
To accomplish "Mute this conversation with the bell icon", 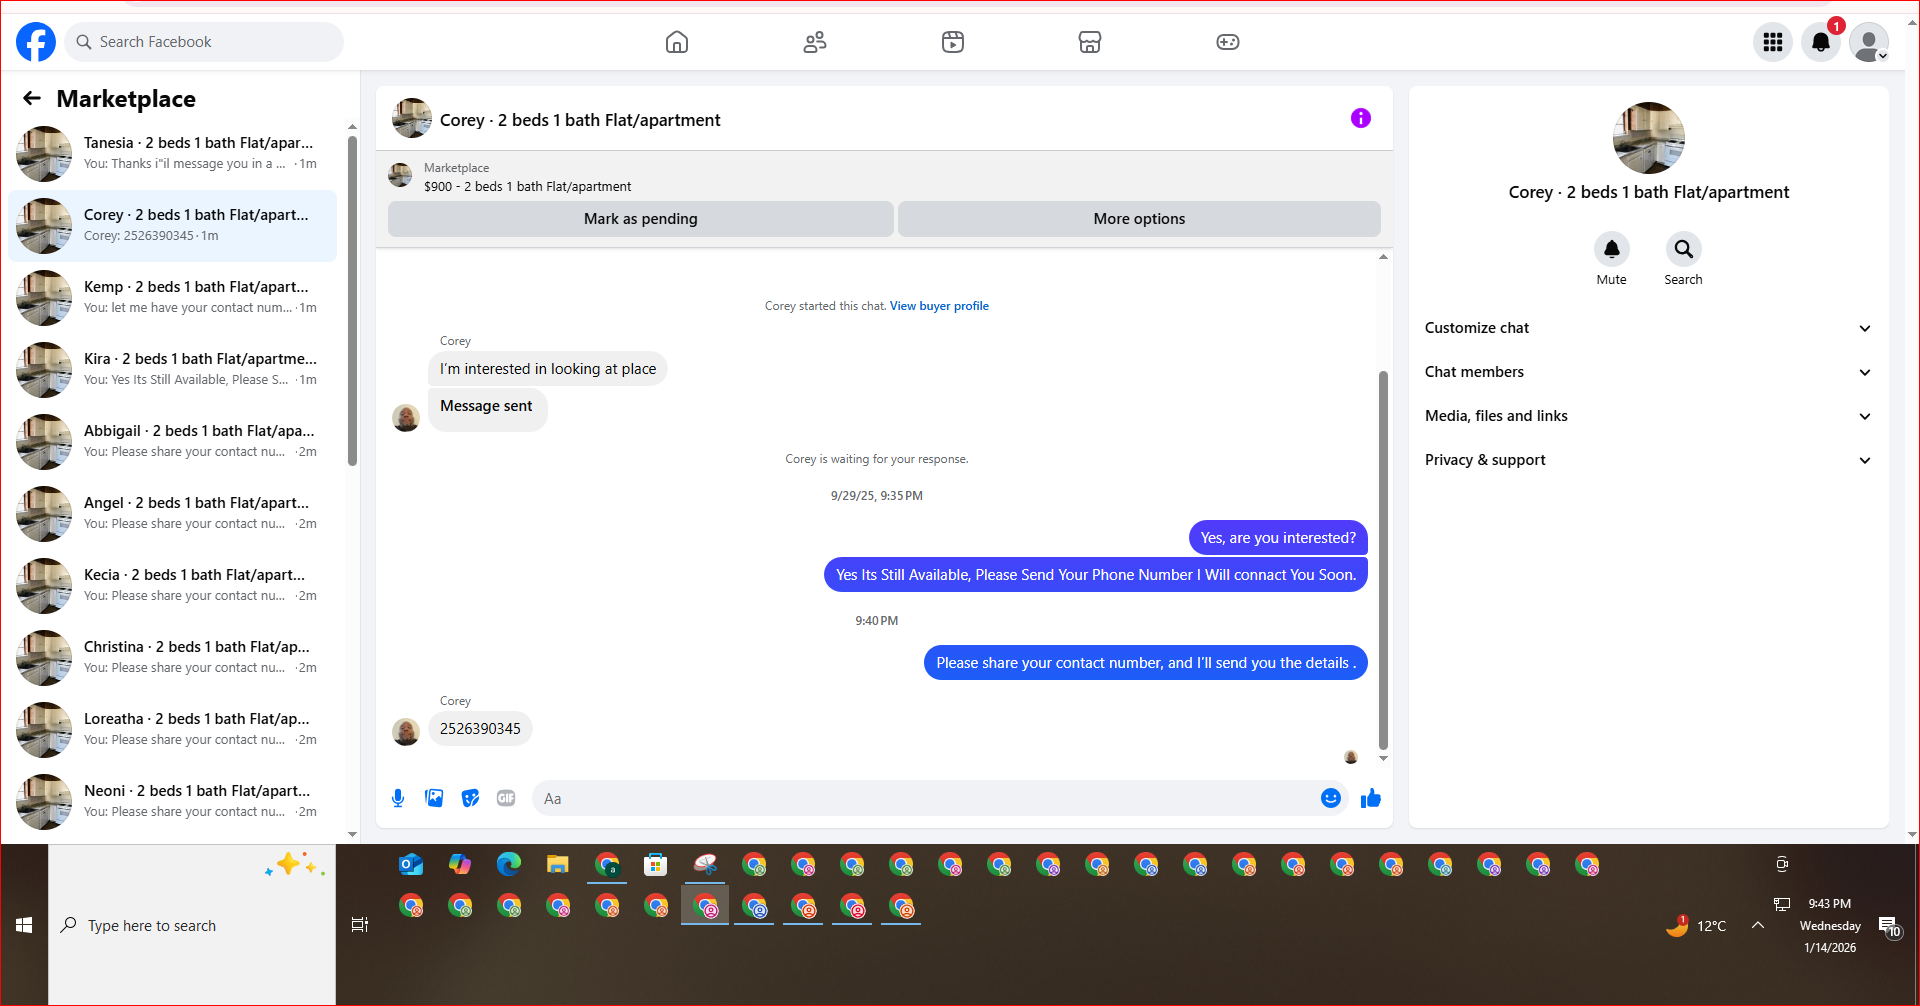I will click(x=1611, y=249).
